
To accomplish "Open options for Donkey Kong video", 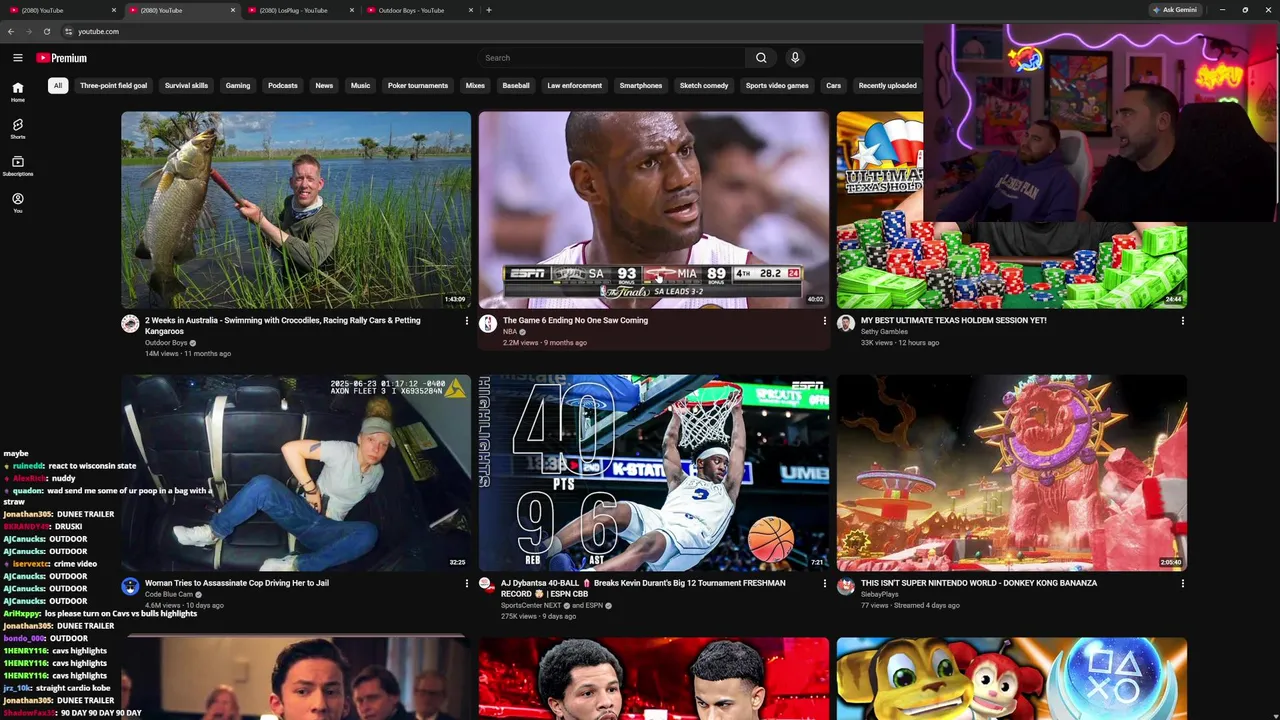I will click(1182, 583).
